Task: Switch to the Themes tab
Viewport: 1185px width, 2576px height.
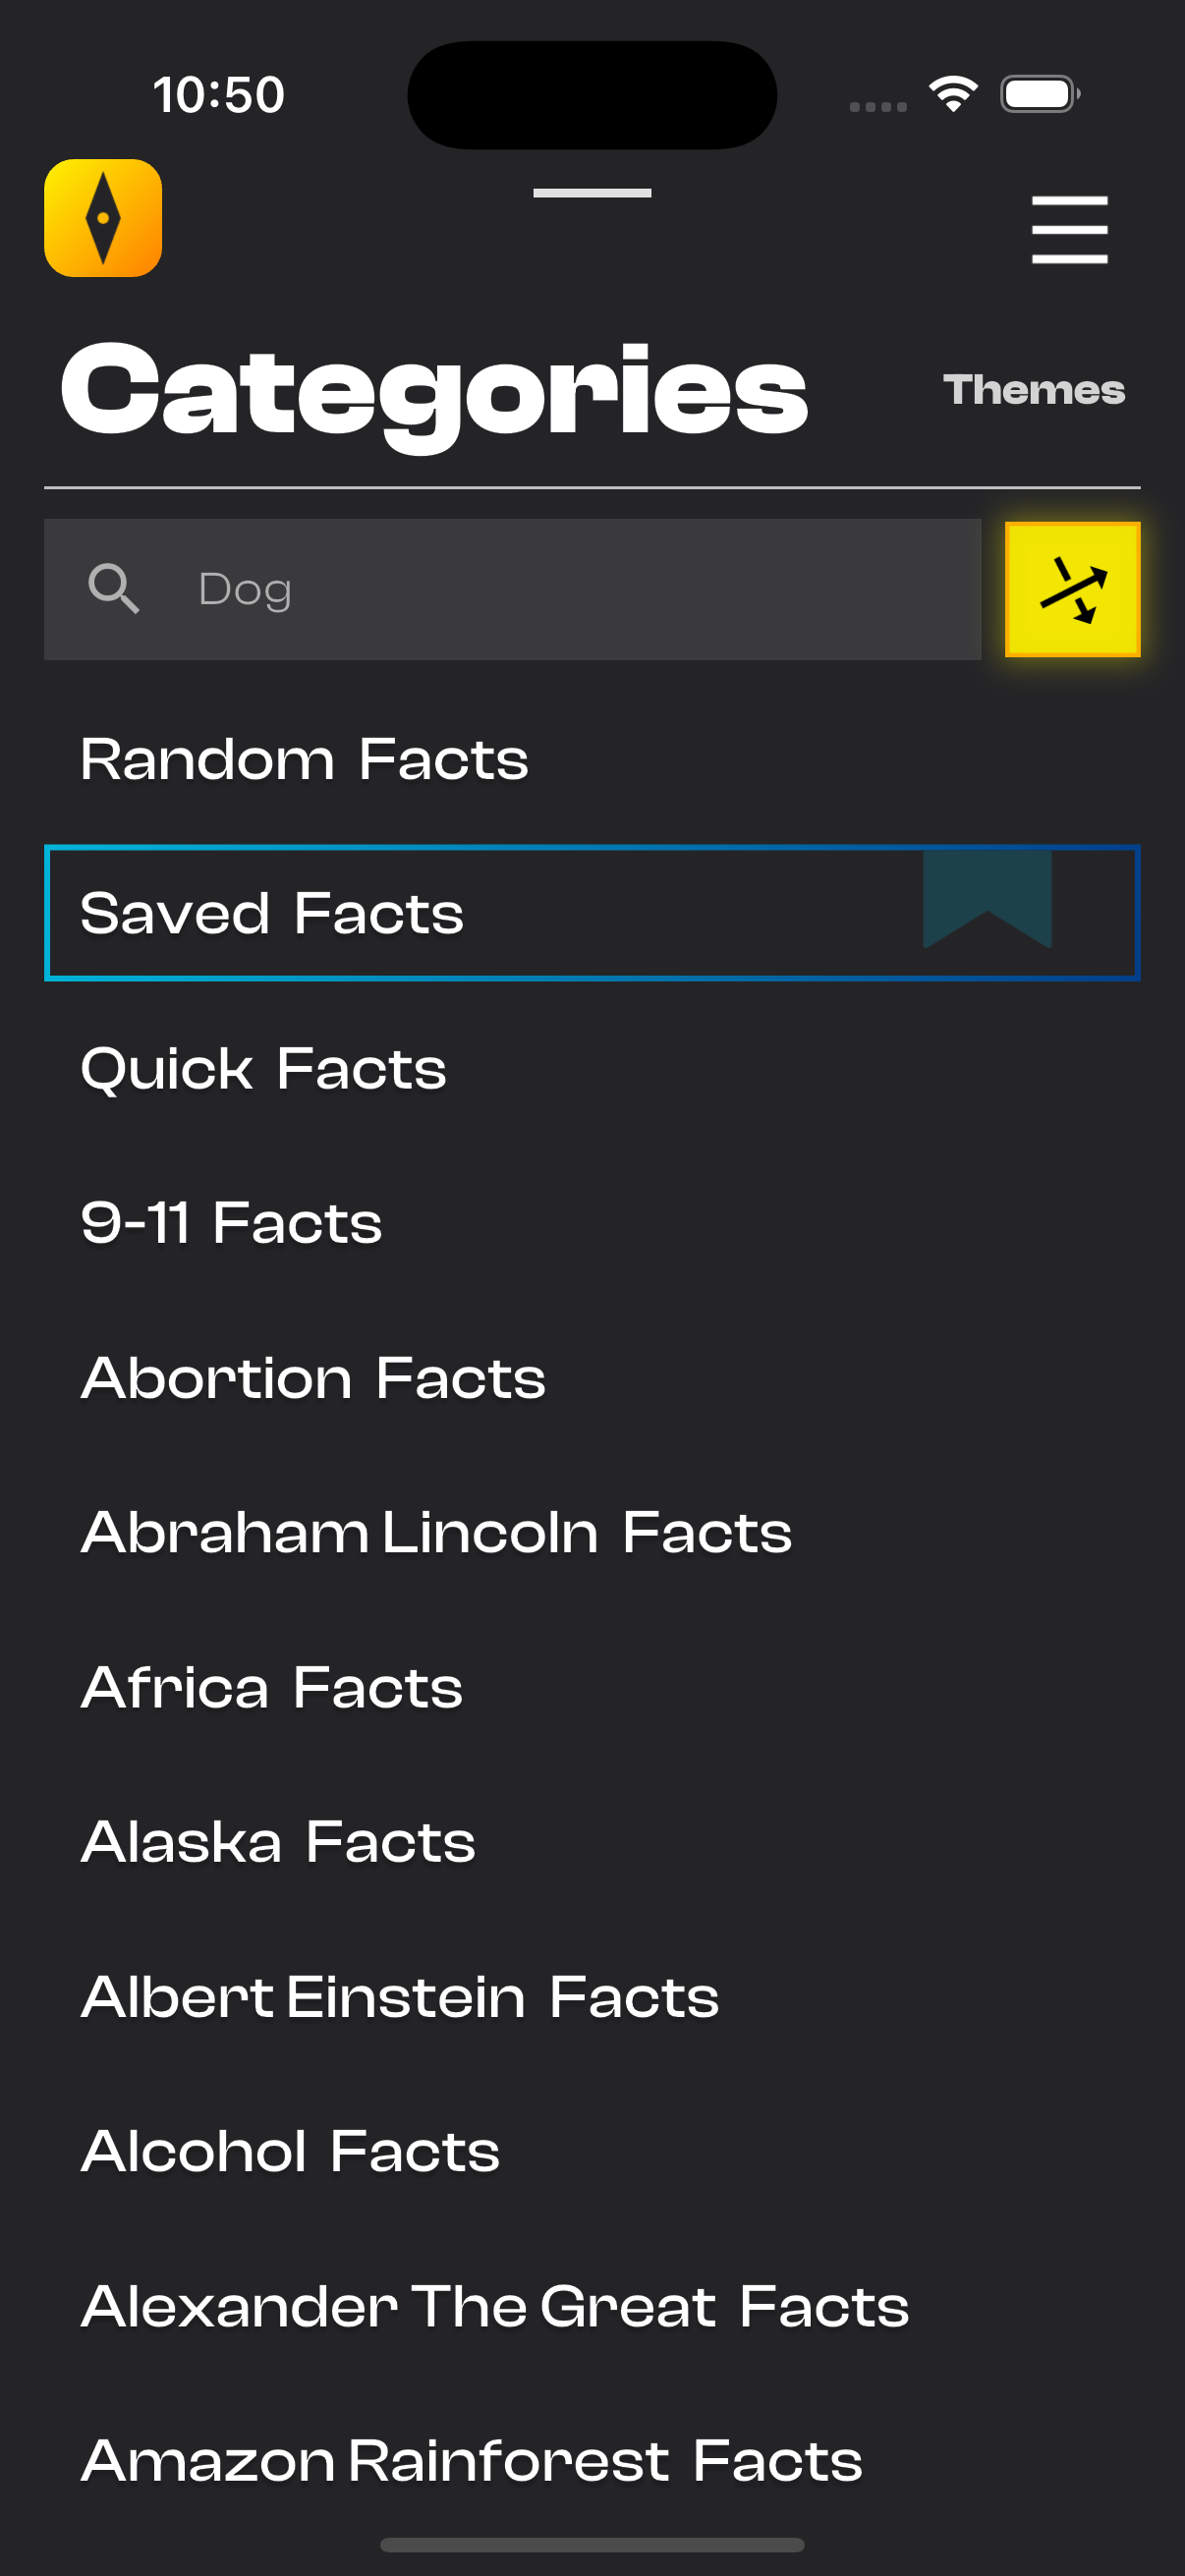Action: click(x=1033, y=390)
